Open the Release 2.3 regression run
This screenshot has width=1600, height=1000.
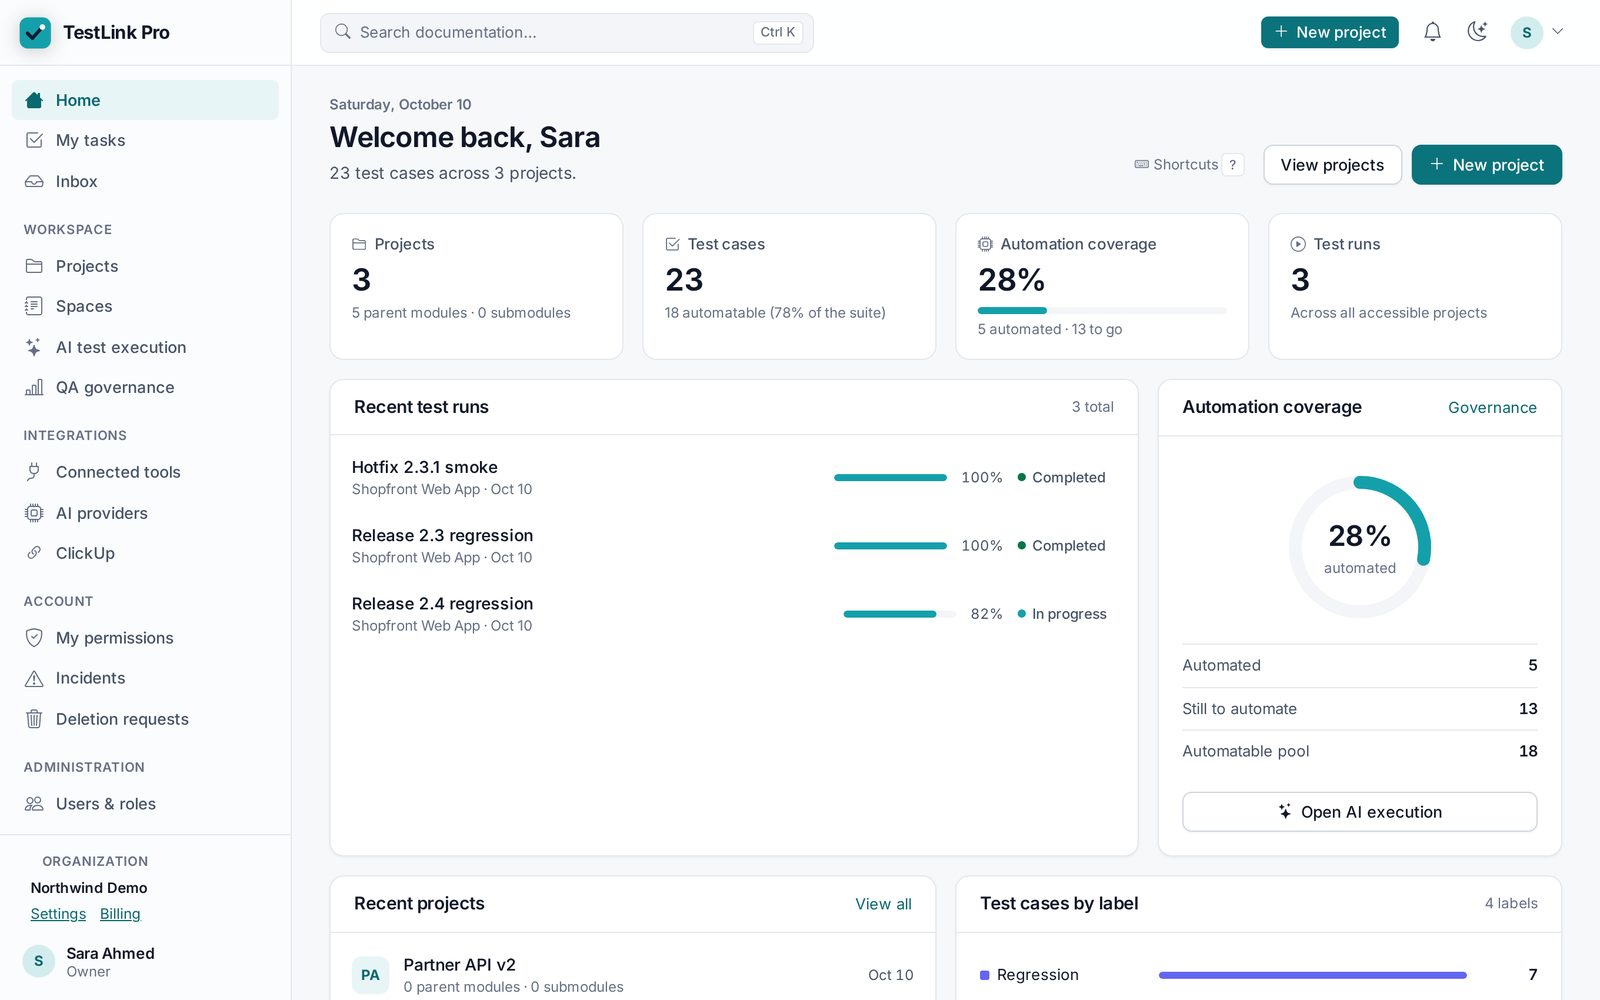click(x=733, y=546)
